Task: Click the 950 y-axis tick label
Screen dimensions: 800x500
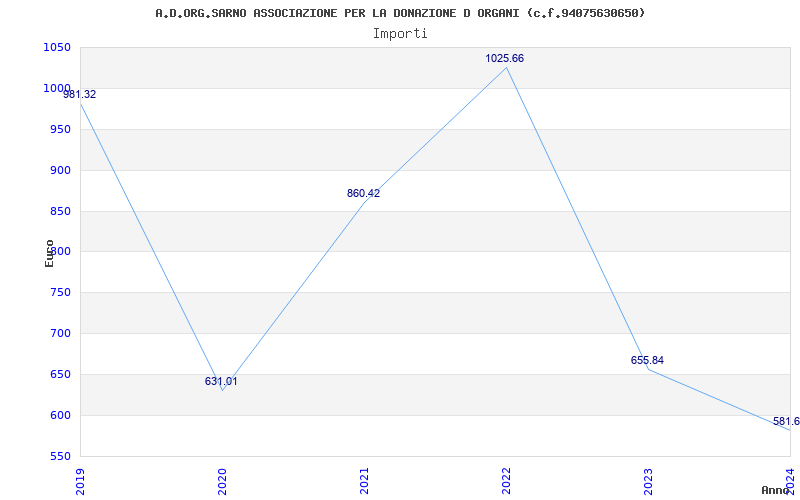Action: (60, 129)
